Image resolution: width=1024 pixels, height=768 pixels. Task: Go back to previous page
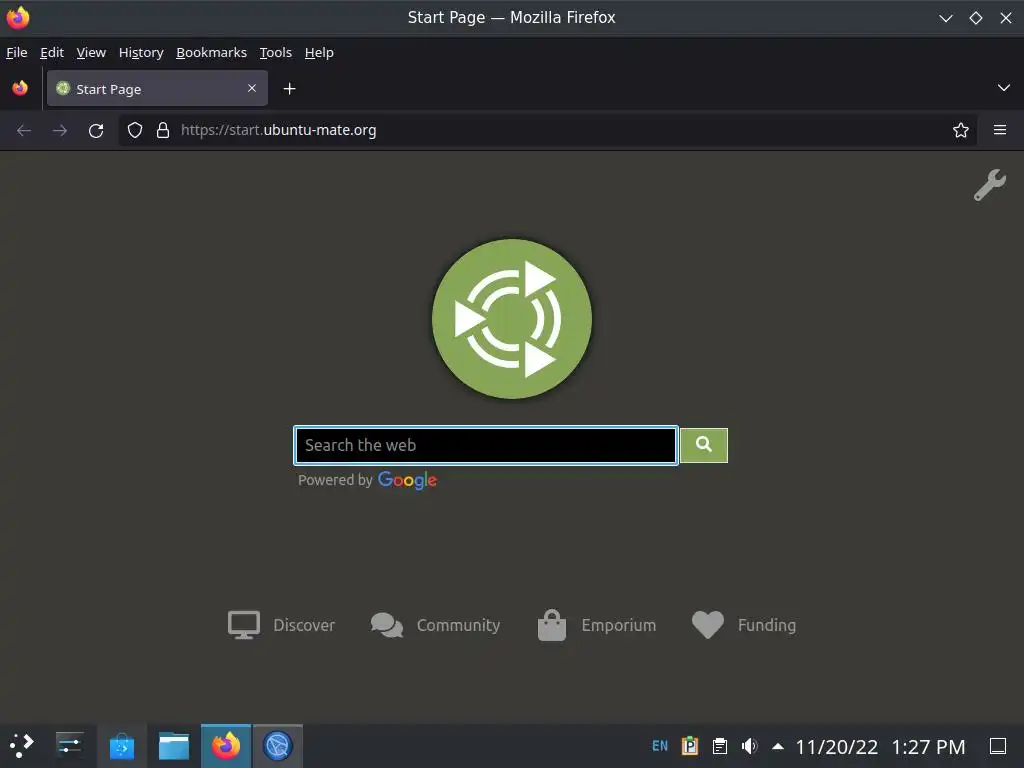(24, 131)
